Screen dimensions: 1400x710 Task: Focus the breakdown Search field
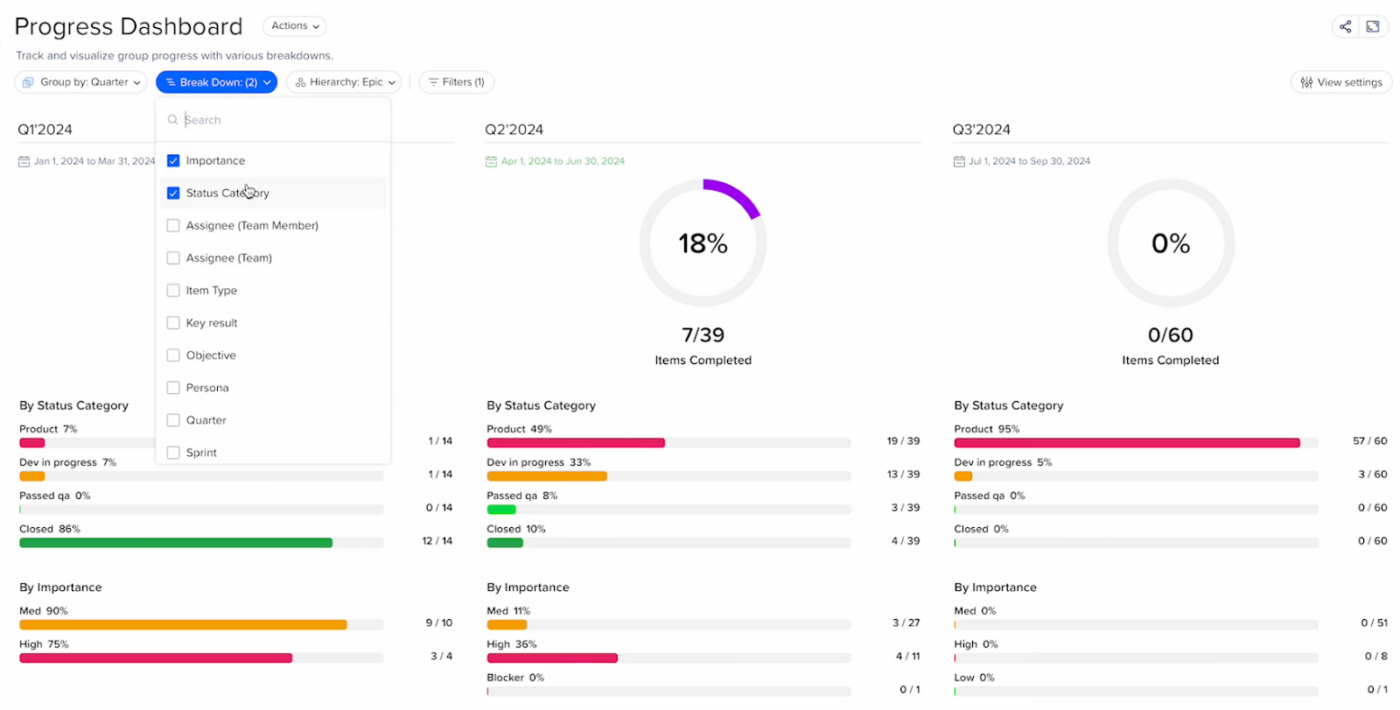tap(280, 120)
